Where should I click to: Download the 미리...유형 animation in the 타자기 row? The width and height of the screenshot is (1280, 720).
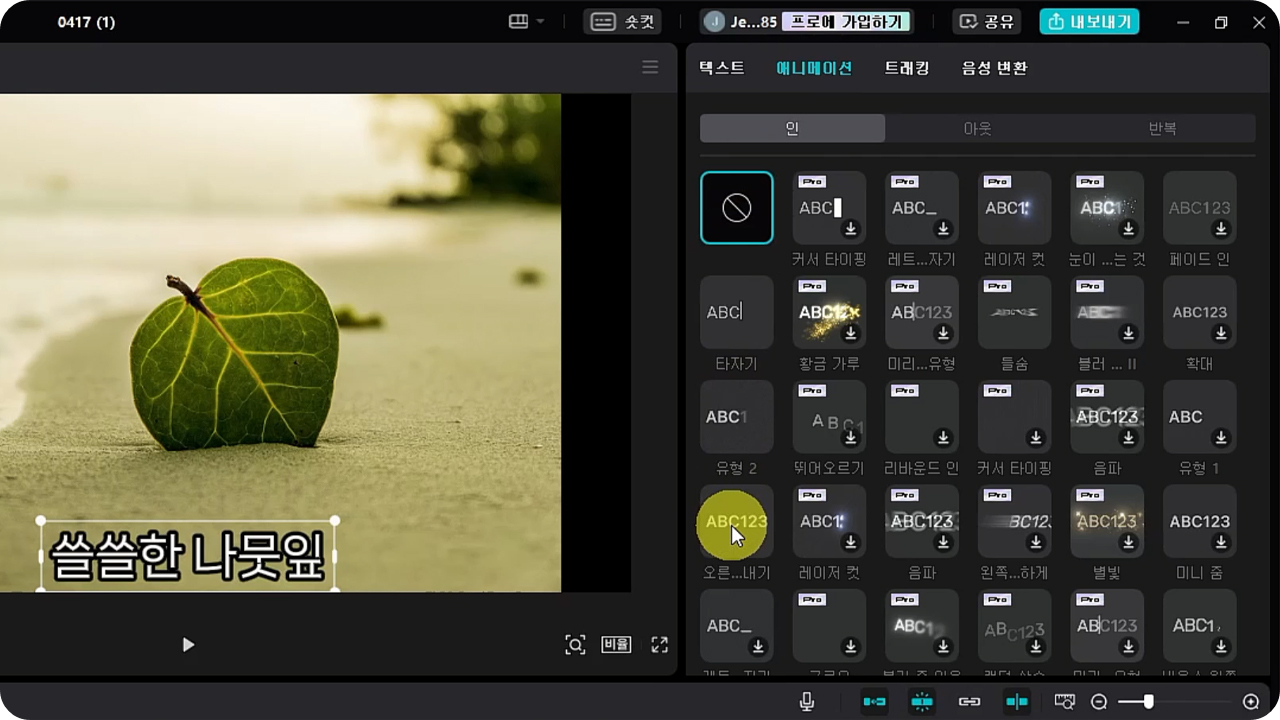pos(943,333)
